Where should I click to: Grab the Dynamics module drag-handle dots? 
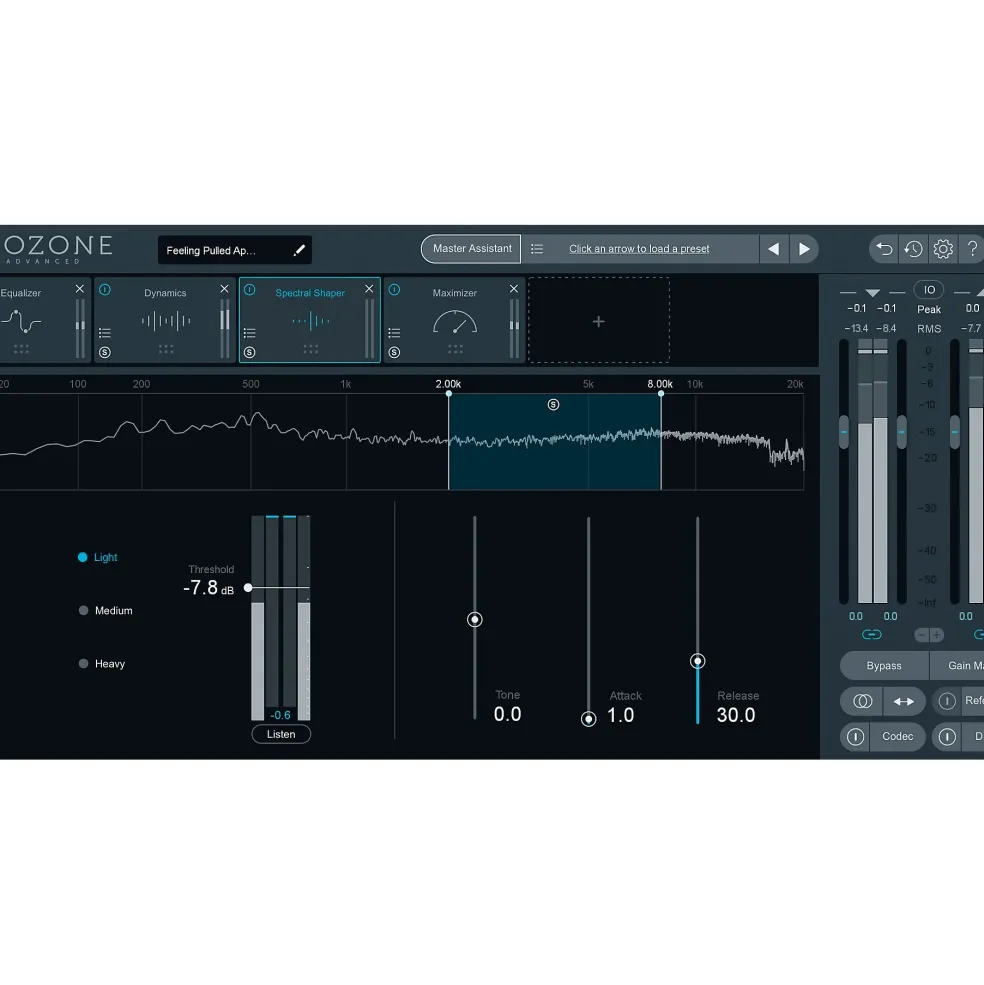pyautogui.click(x=166, y=349)
